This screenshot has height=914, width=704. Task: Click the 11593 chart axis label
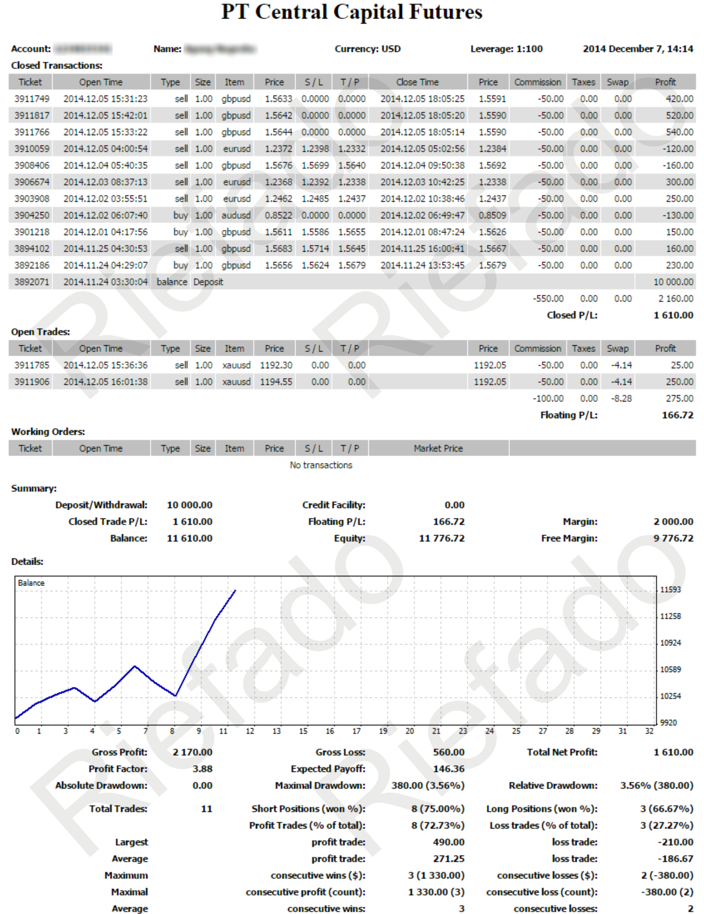(x=670, y=589)
